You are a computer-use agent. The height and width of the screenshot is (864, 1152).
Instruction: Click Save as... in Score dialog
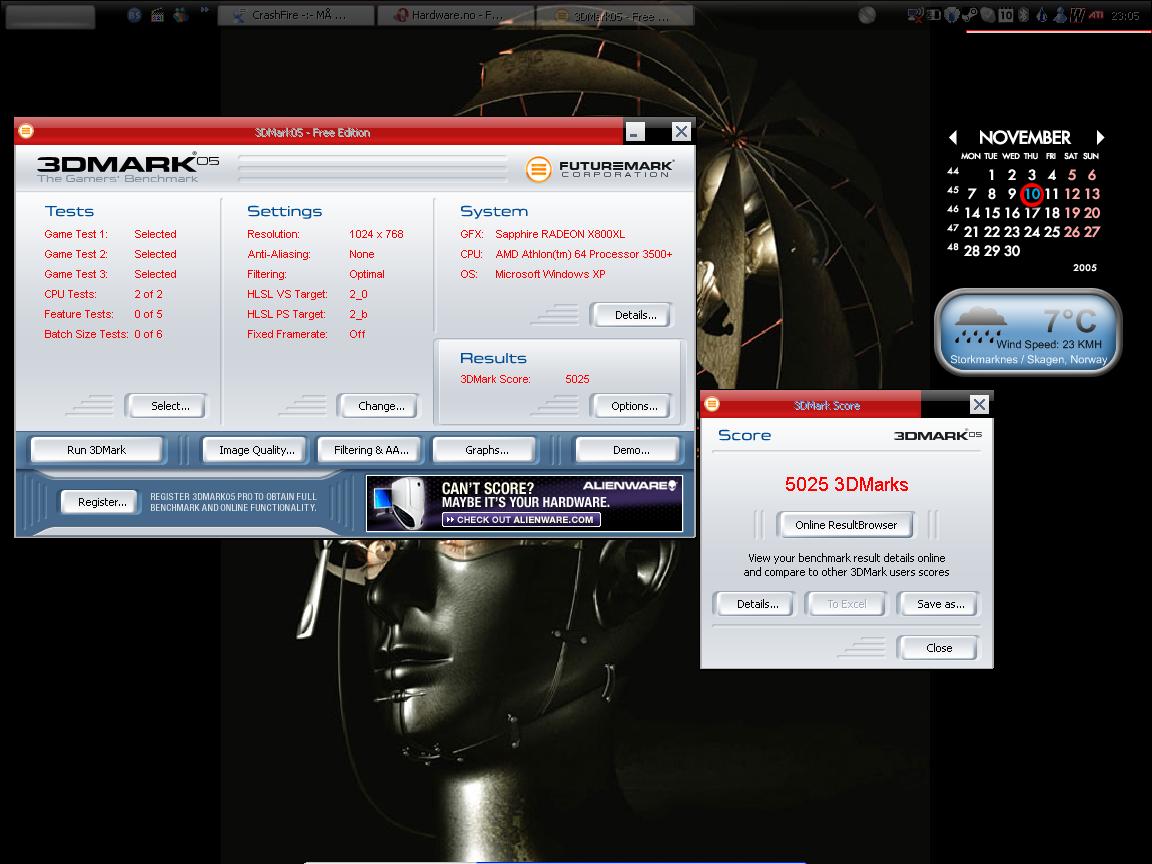coord(938,604)
